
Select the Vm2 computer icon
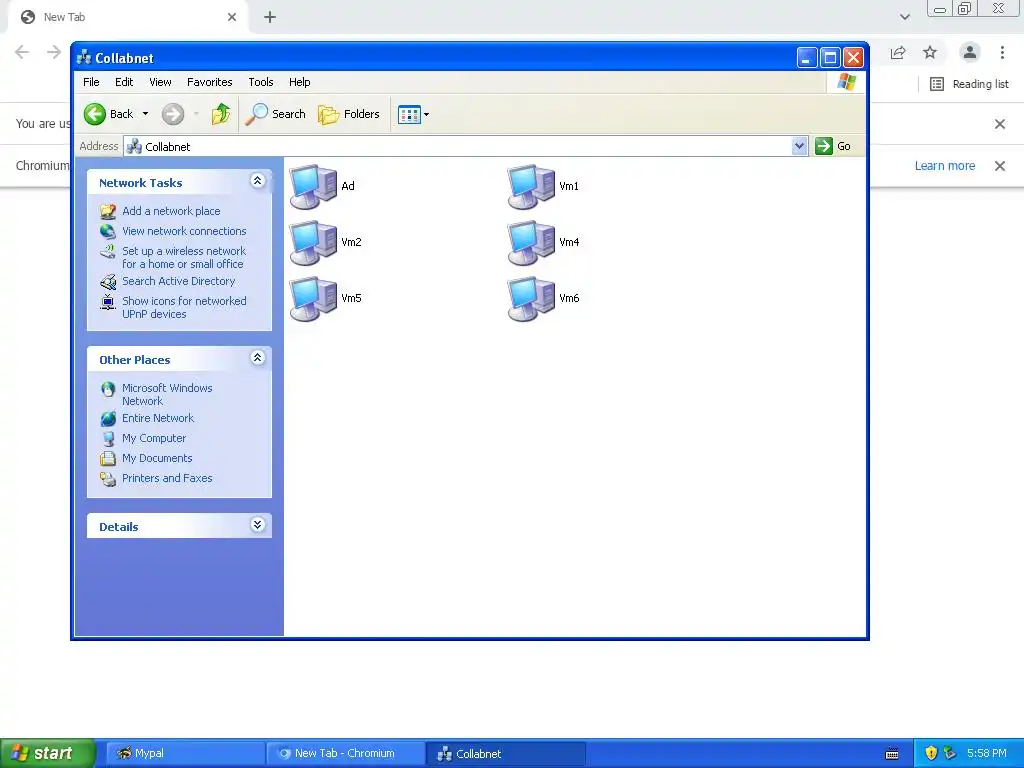pyautogui.click(x=314, y=243)
